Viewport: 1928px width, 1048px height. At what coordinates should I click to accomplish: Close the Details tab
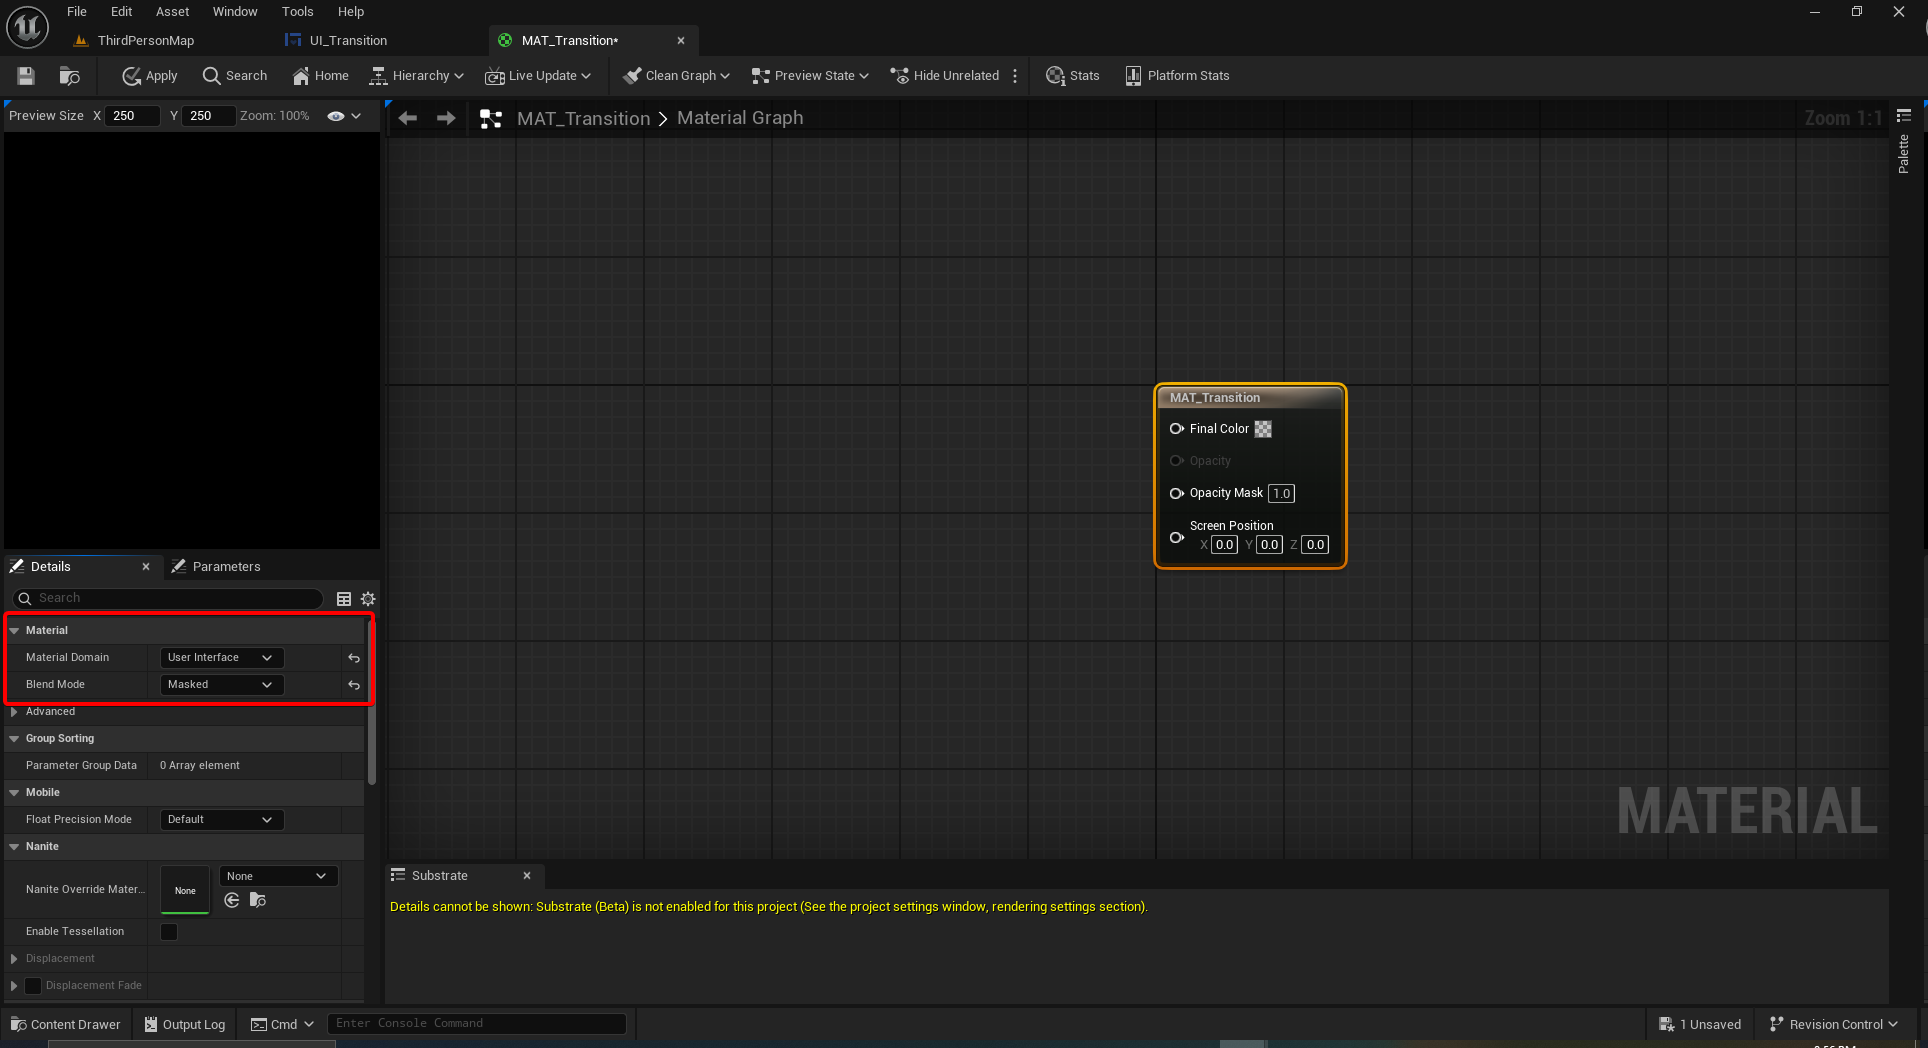(x=146, y=567)
